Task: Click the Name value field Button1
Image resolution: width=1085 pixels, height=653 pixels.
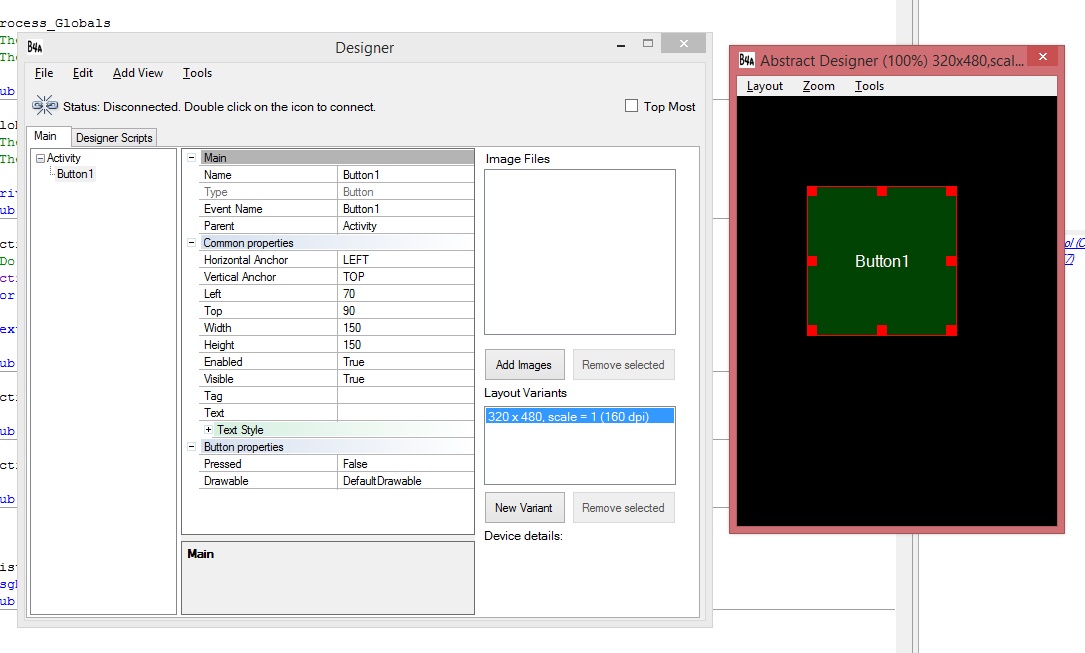Action: tap(405, 175)
